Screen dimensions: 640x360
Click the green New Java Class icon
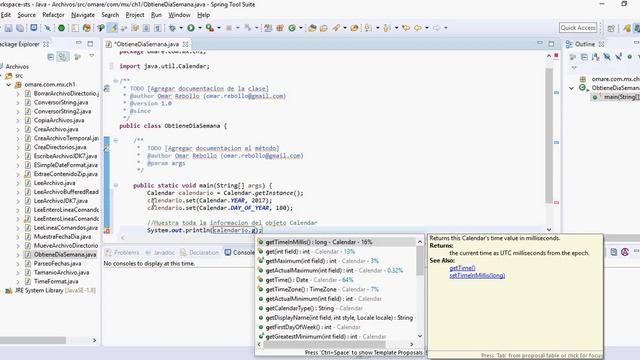pos(292,28)
